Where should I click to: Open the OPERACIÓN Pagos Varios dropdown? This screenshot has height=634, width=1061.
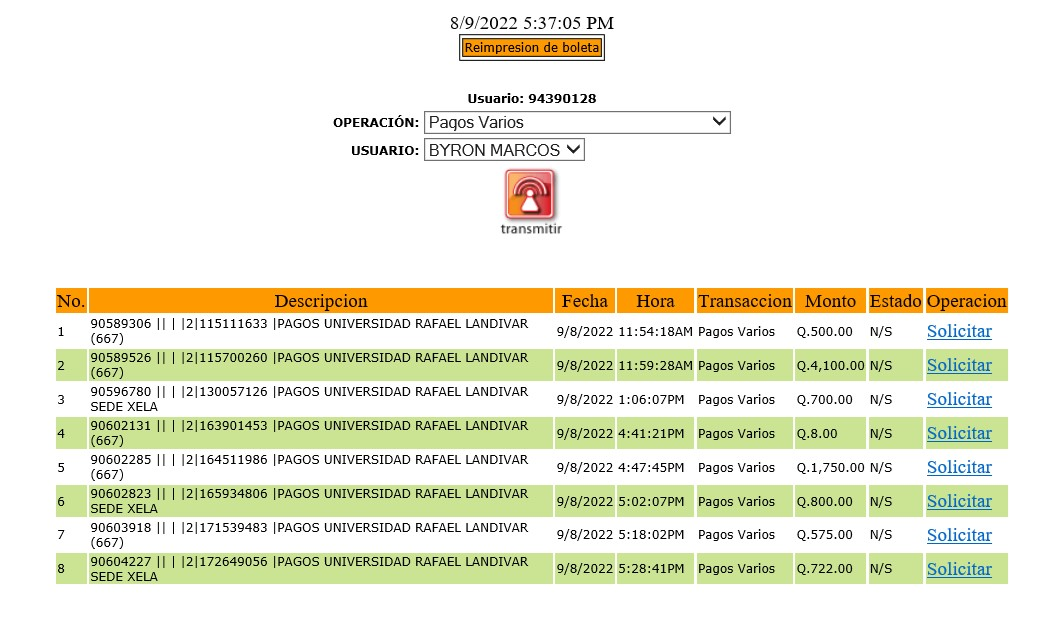[577, 123]
